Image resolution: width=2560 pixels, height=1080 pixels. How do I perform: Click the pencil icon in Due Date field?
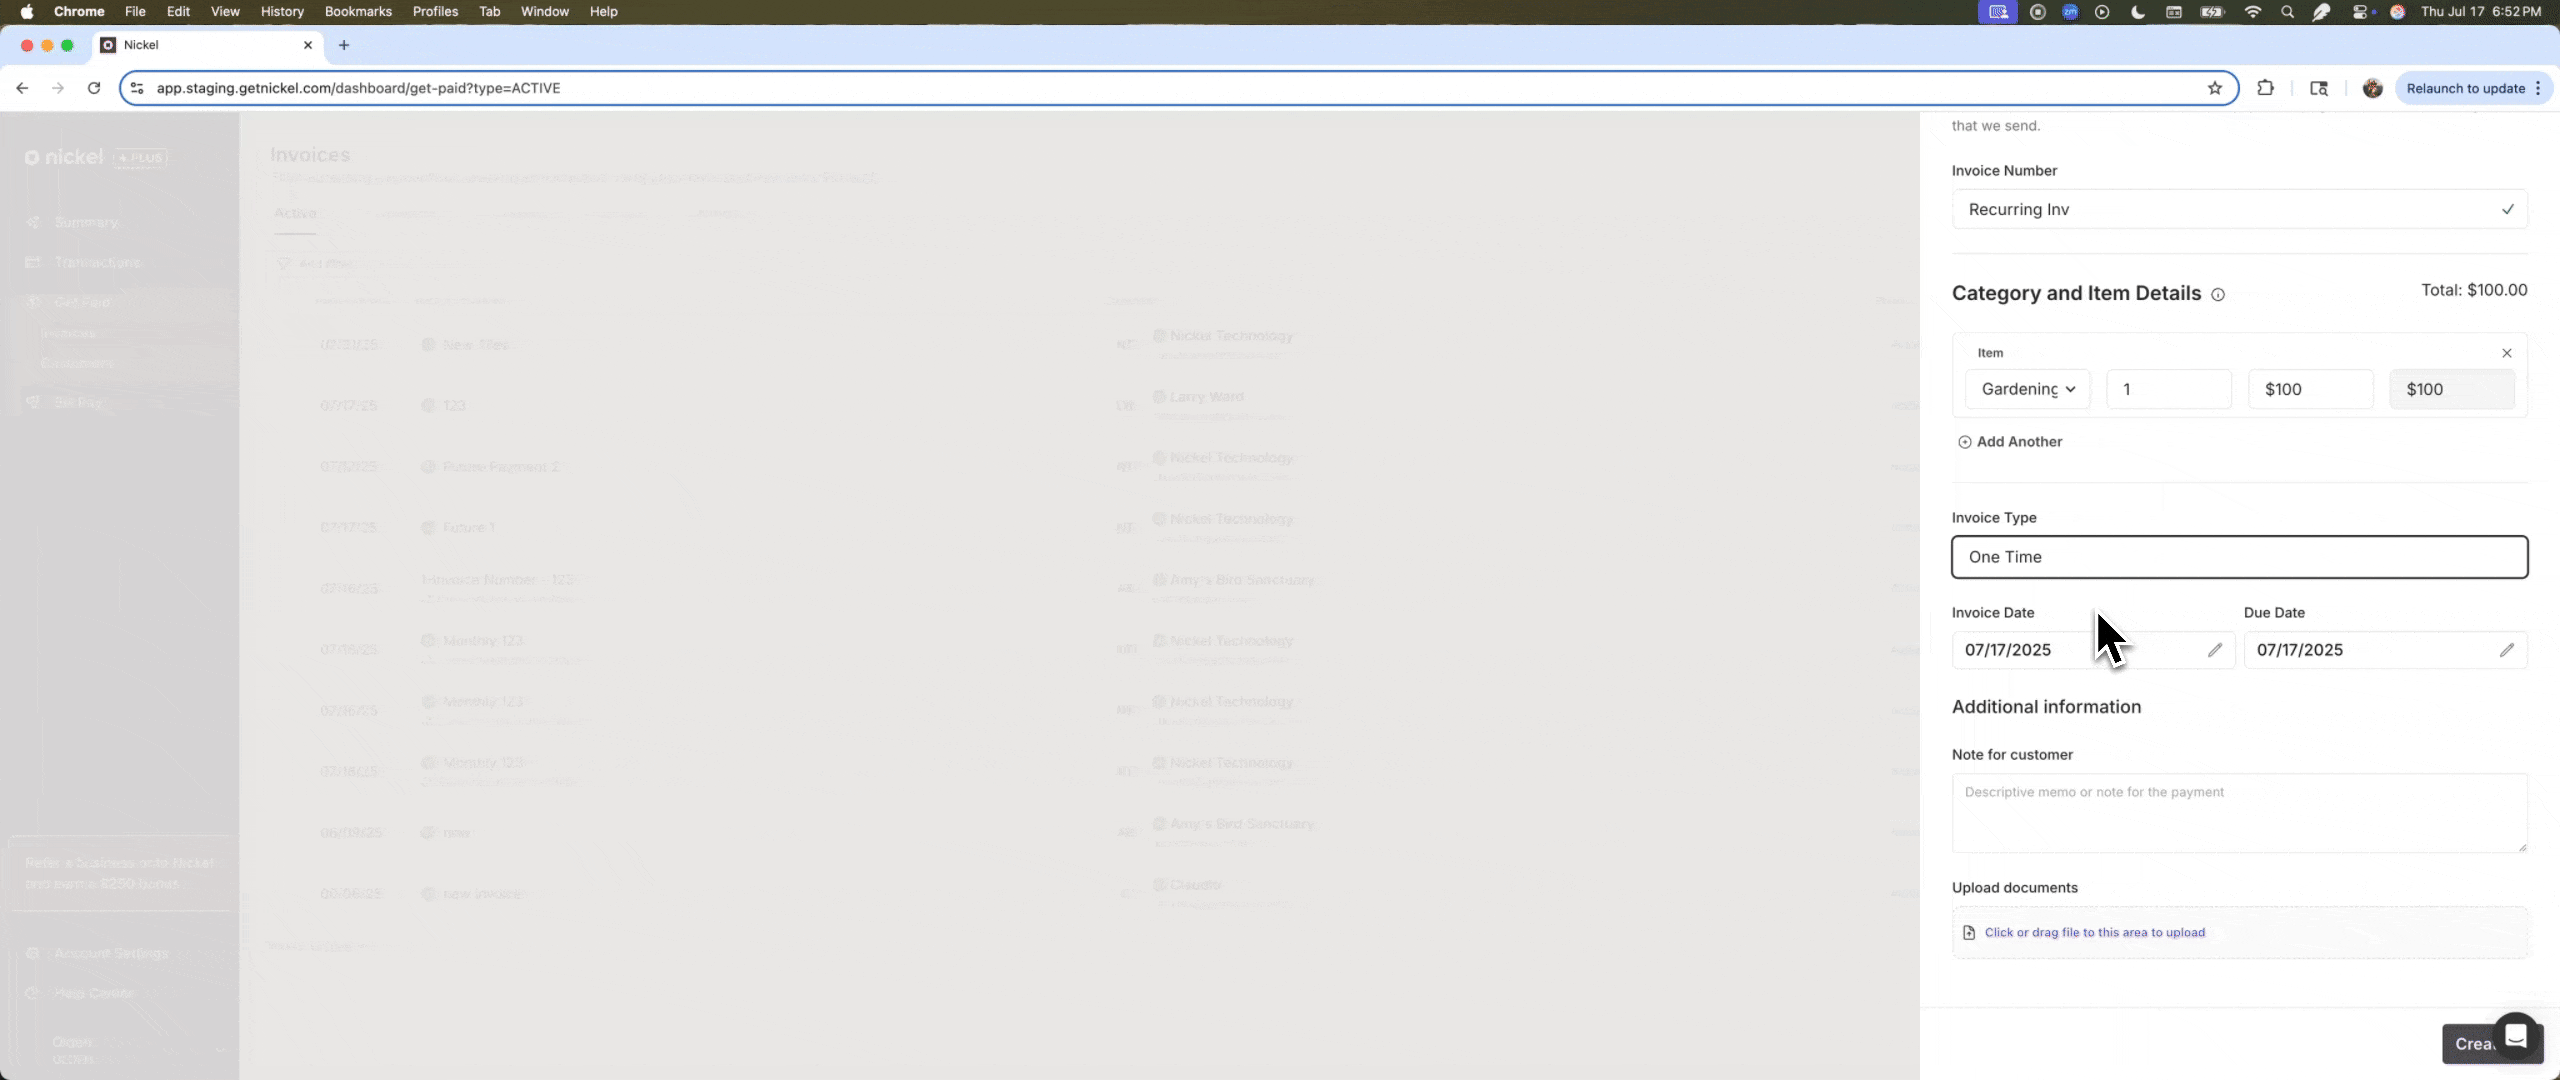pyautogui.click(x=2506, y=650)
